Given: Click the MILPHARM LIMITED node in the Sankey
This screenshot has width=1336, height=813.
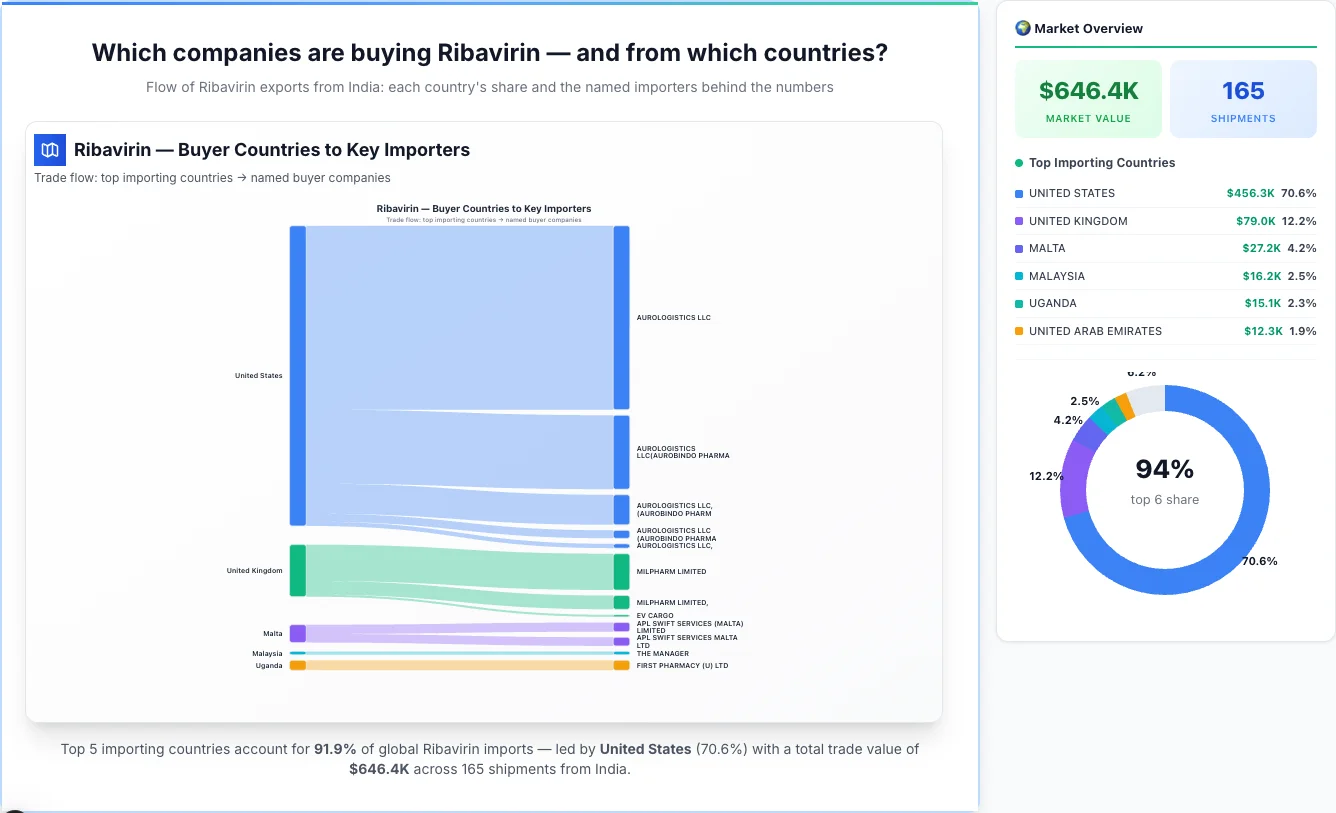Looking at the screenshot, I should 621,571.
